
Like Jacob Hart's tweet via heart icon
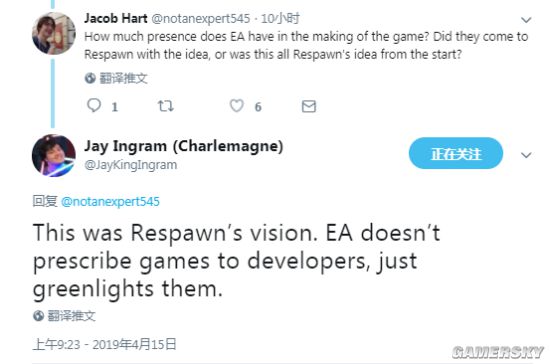click(x=237, y=106)
